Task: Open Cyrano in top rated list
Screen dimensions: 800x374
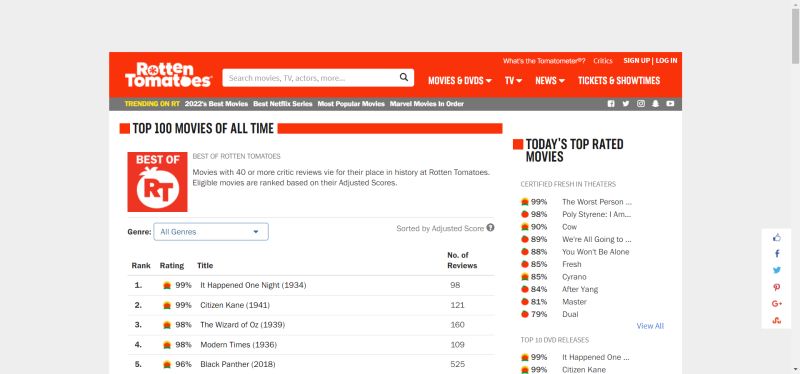Action: tap(574, 277)
